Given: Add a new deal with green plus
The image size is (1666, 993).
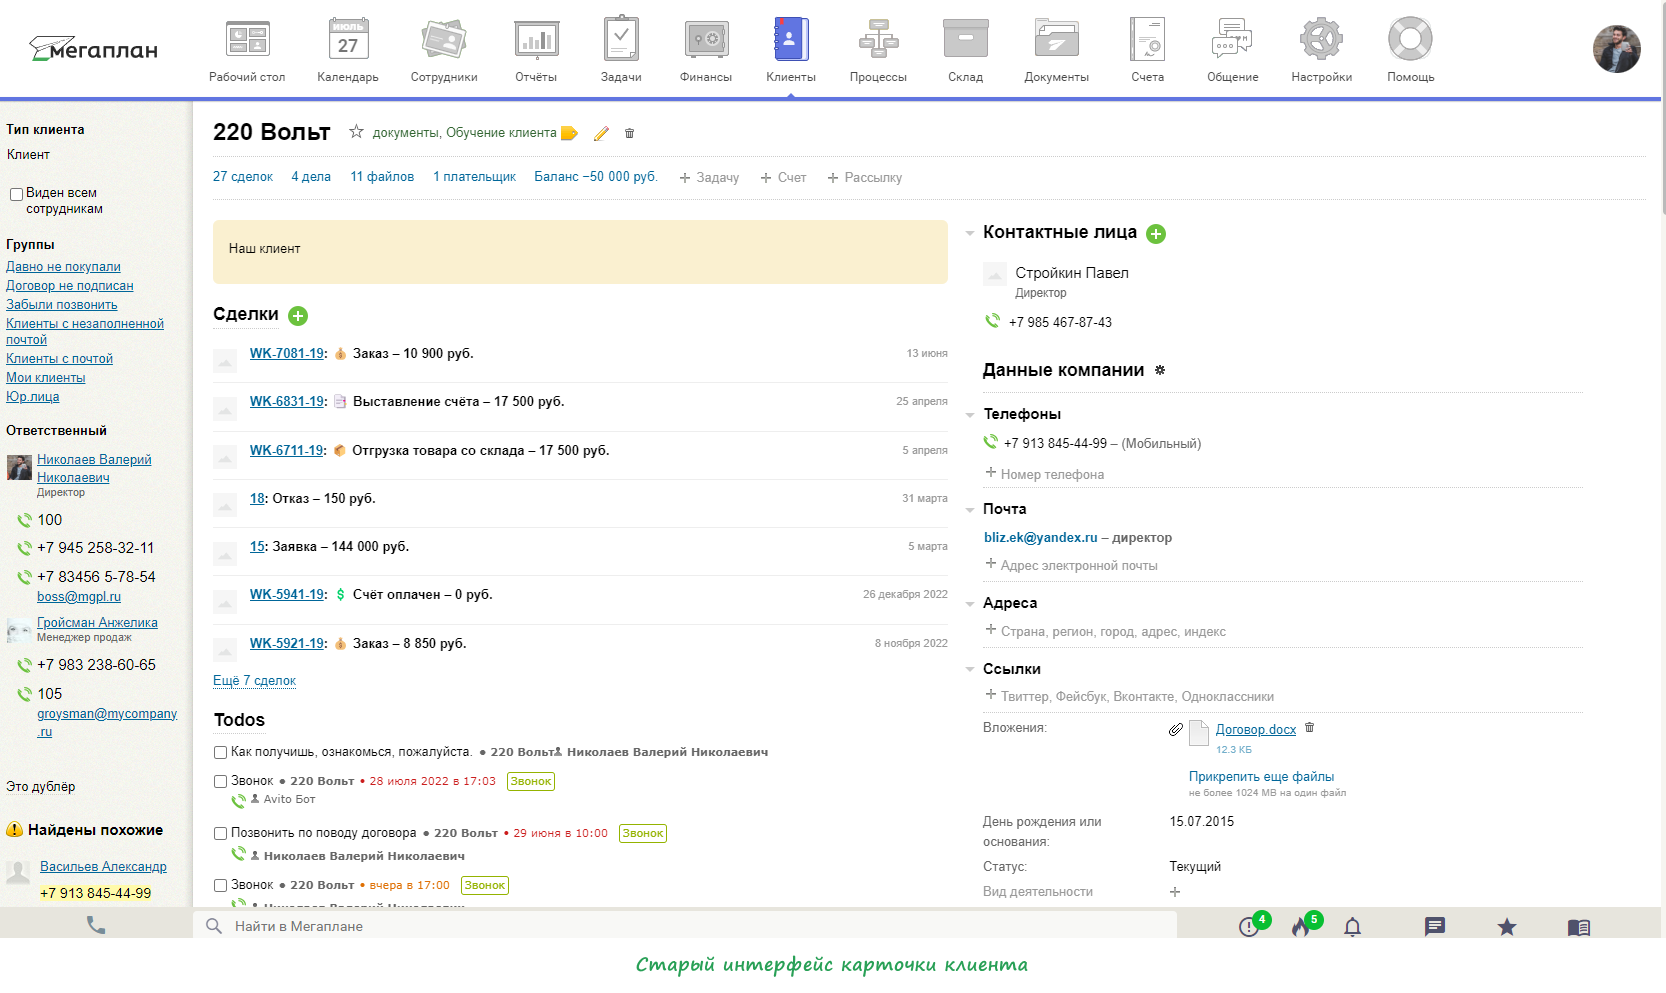Looking at the screenshot, I should coord(298,316).
